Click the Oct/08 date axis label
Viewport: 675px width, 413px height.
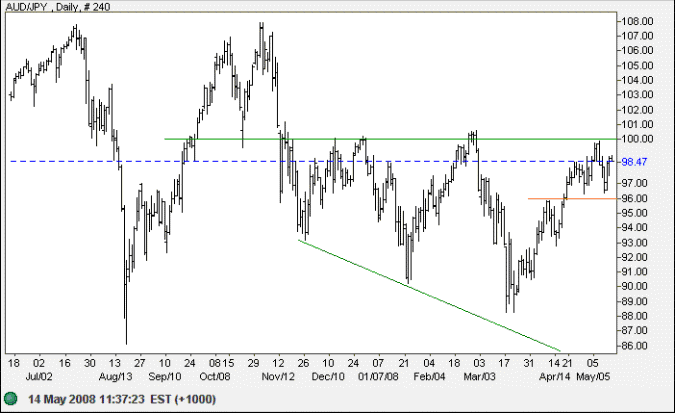click(215, 376)
